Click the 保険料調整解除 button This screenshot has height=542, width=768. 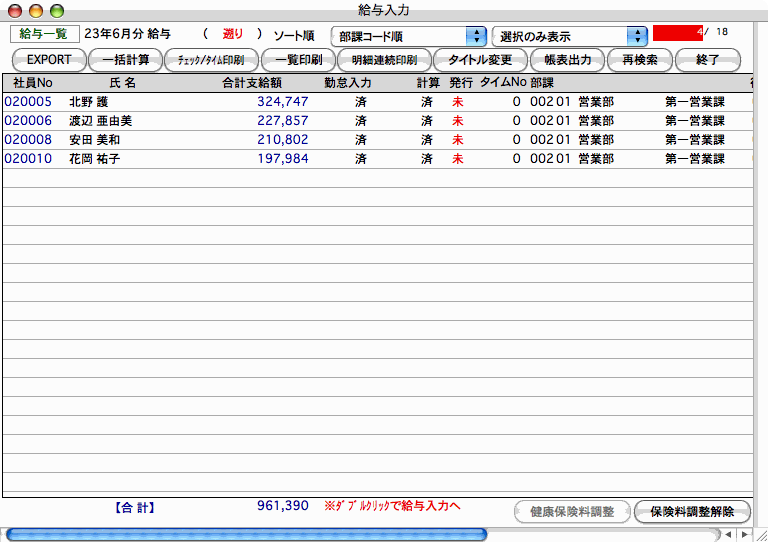tap(691, 512)
